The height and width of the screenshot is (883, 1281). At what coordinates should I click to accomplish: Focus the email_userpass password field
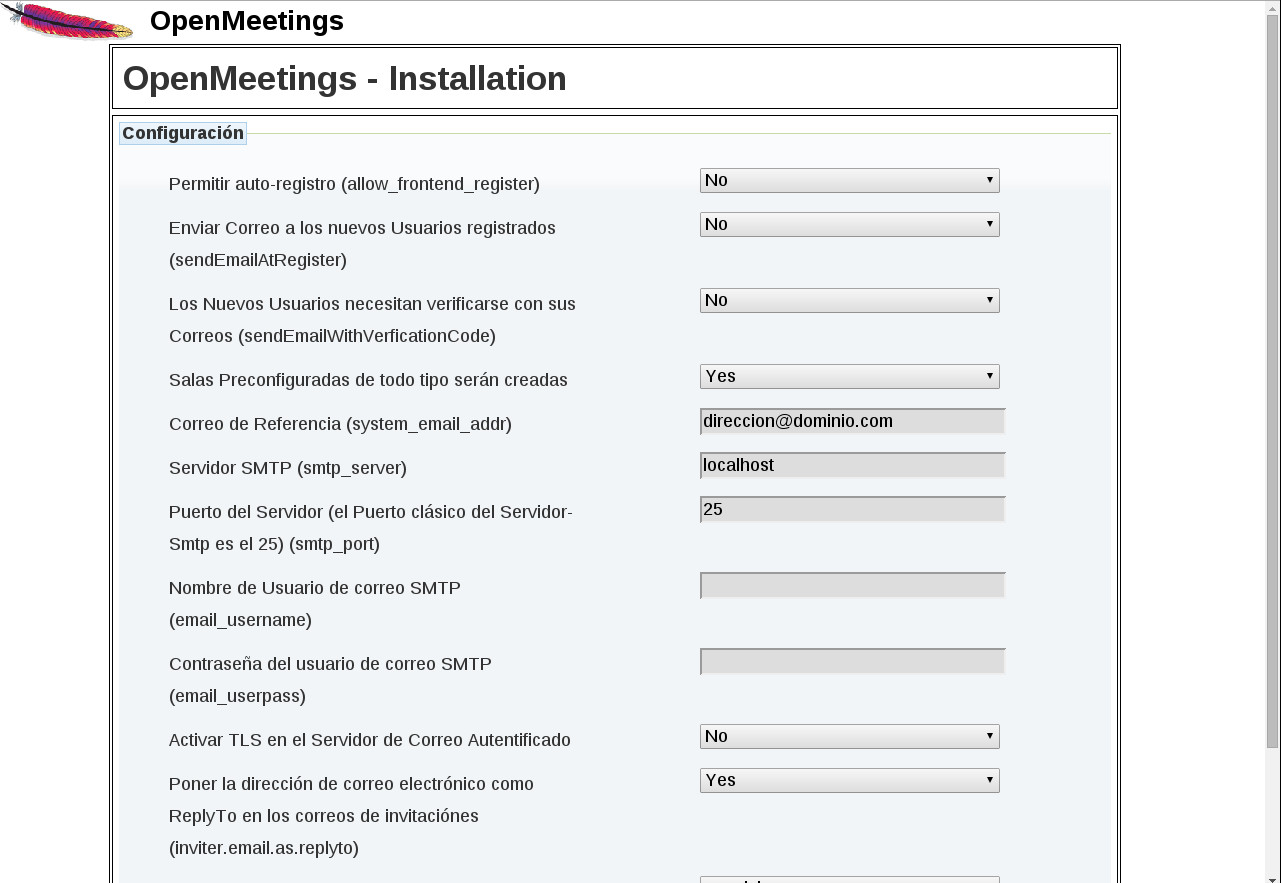[x=852, y=661]
